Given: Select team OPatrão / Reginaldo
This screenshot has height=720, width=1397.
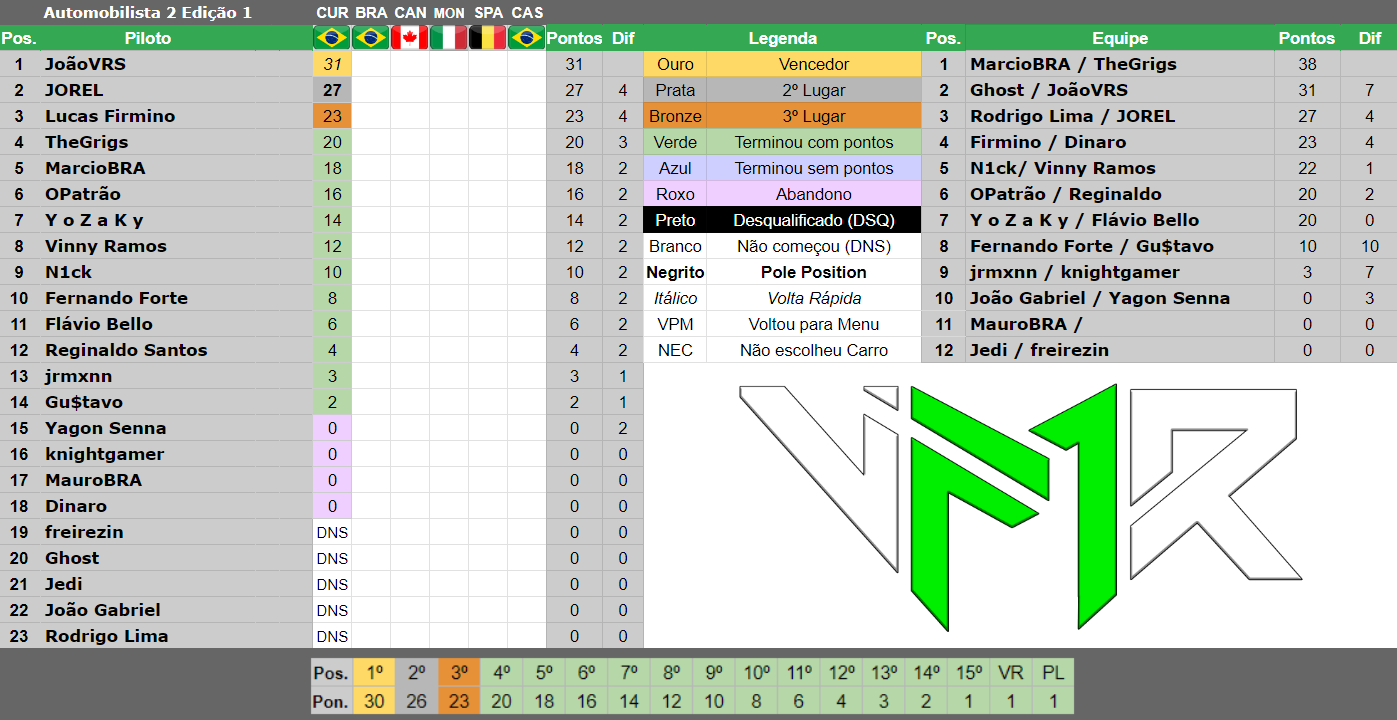Looking at the screenshot, I should [1066, 194].
